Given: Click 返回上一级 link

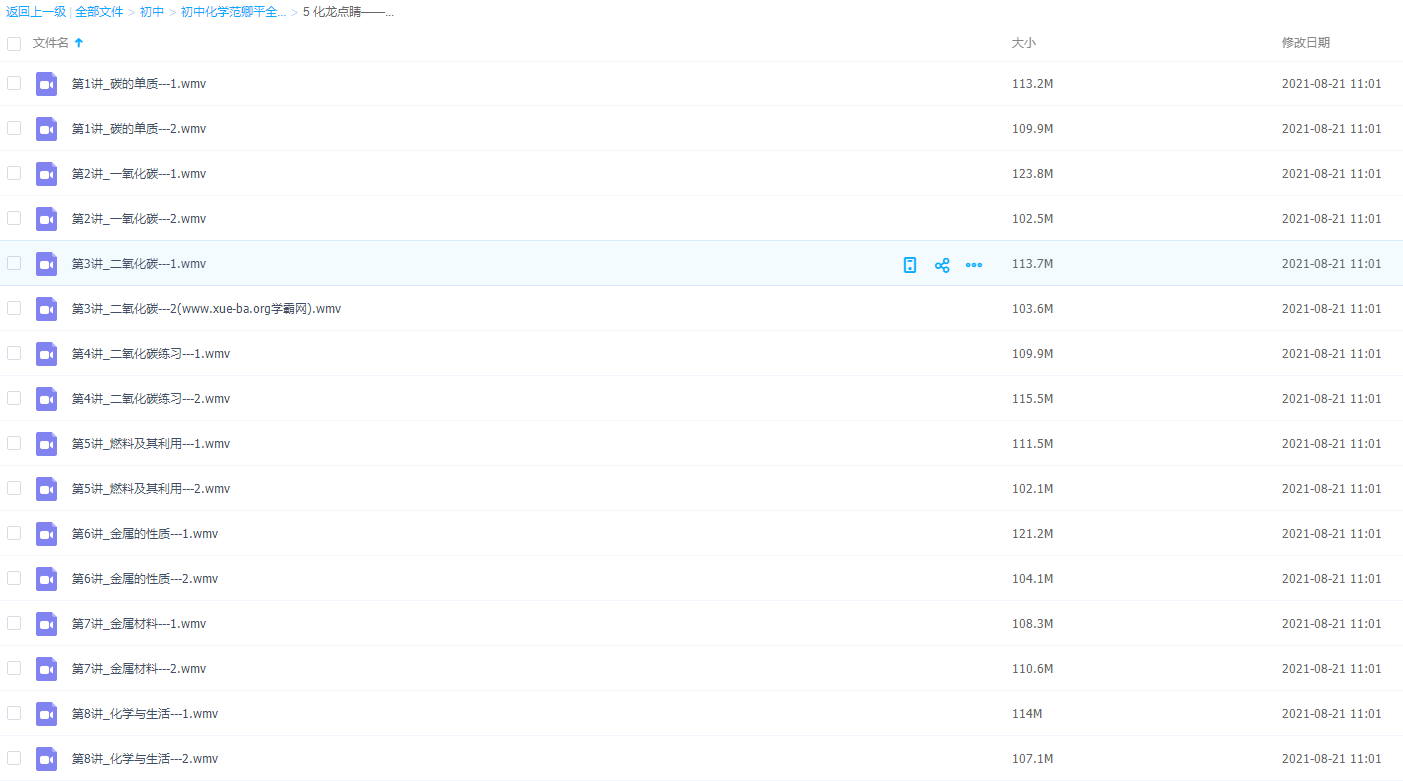Looking at the screenshot, I should point(36,12).
